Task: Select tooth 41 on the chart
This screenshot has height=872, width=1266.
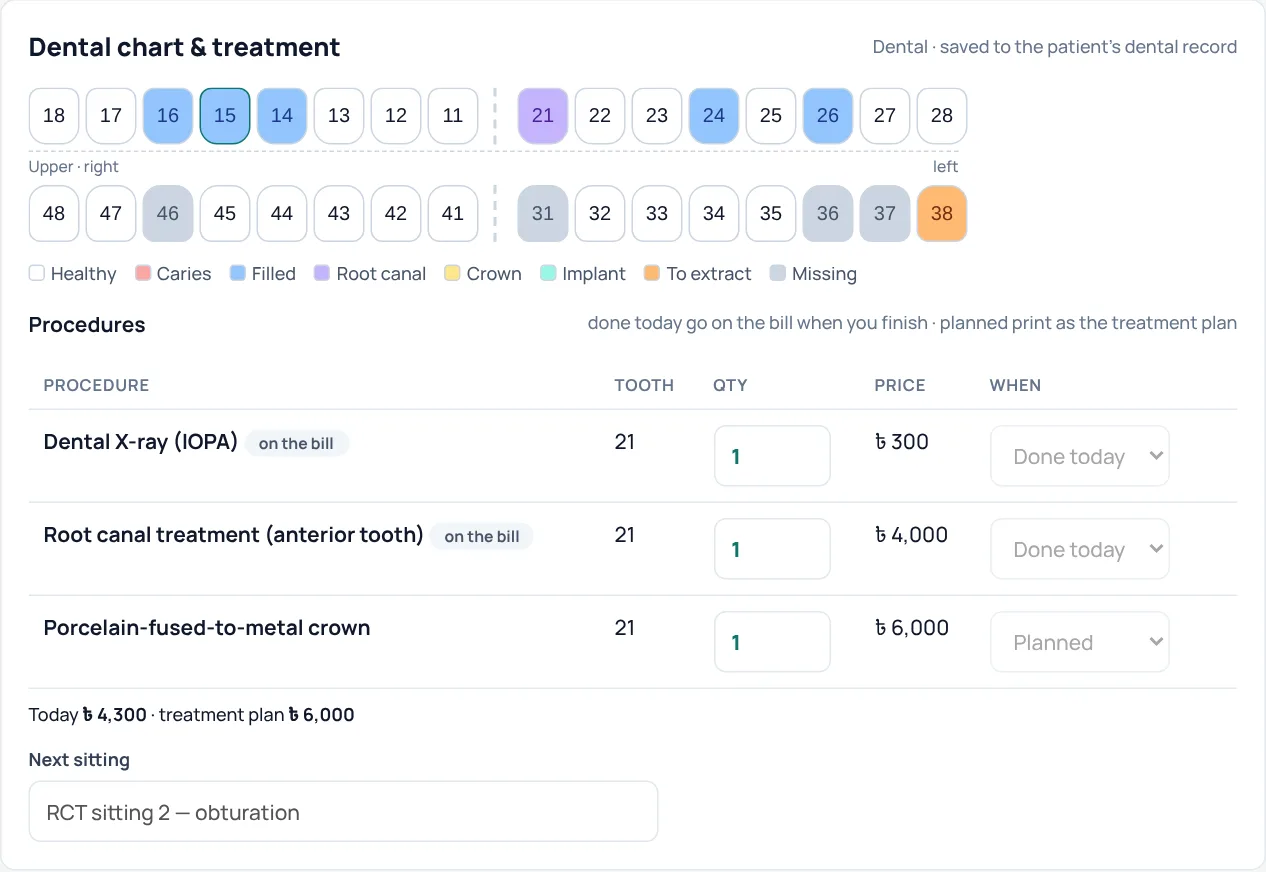Action: pyautogui.click(x=453, y=214)
